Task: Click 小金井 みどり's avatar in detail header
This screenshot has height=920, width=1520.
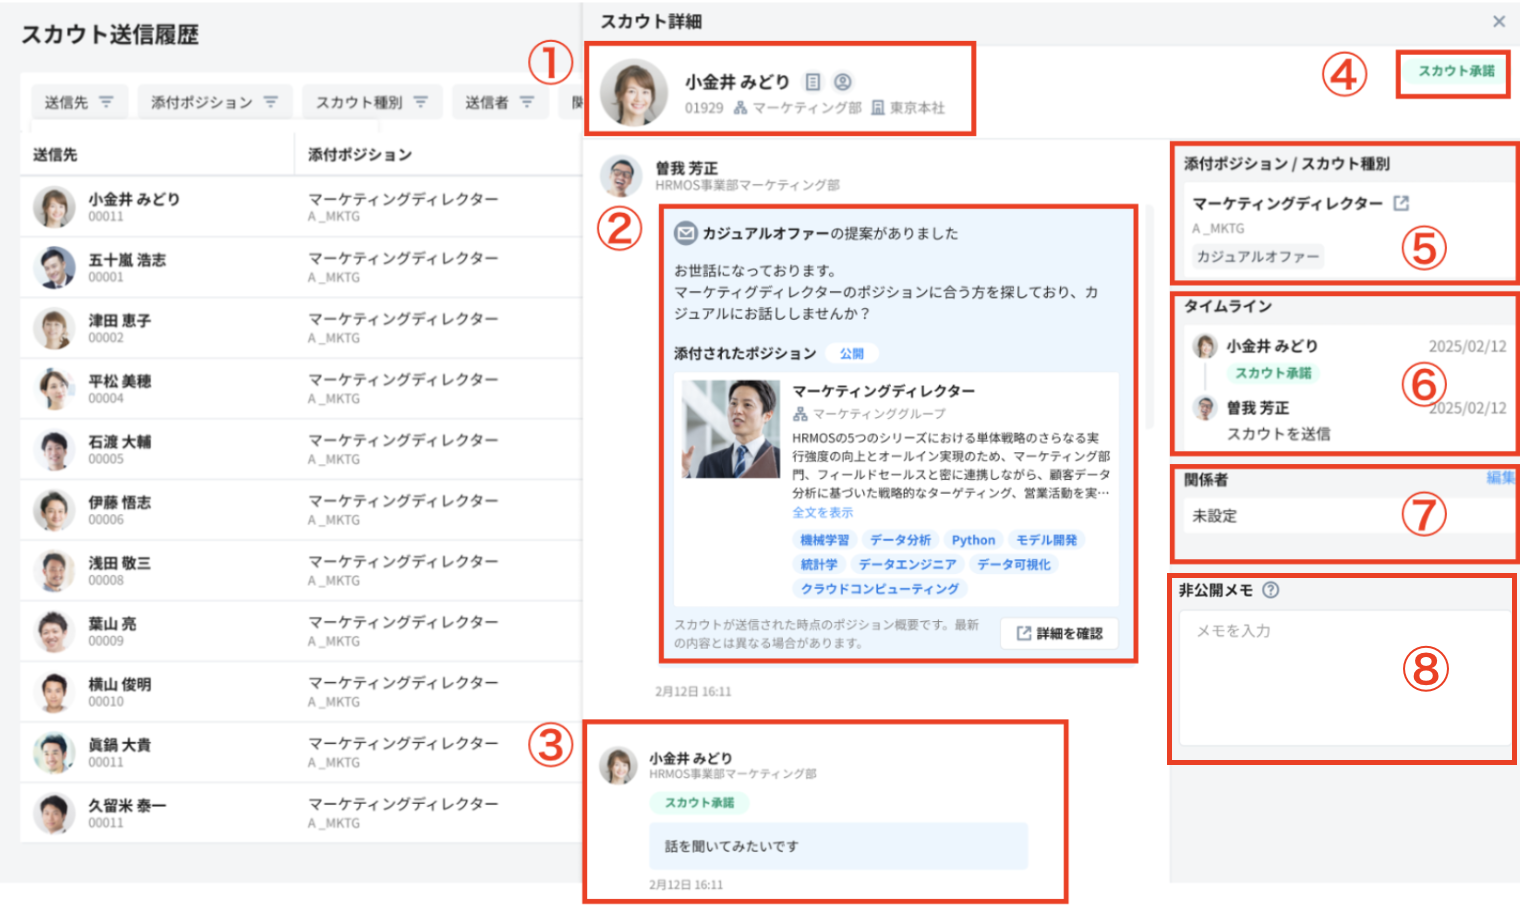Action: pyautogui.click(x=634, y=92)
